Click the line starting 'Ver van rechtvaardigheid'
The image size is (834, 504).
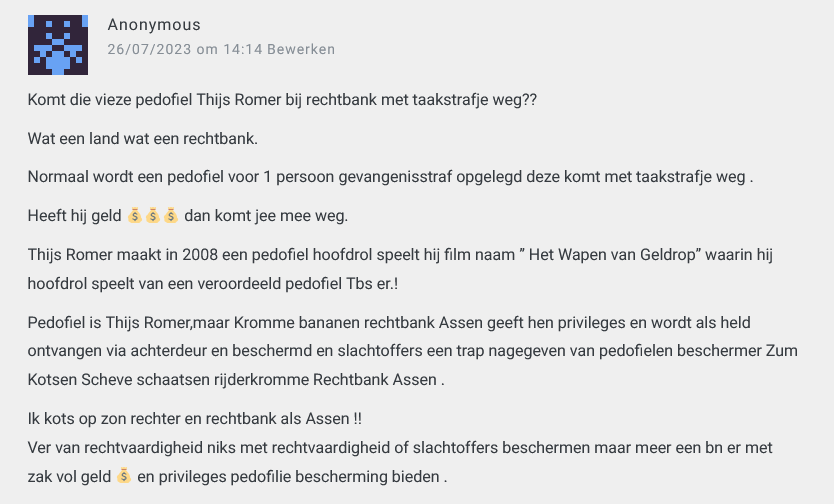tap(400, 448)
